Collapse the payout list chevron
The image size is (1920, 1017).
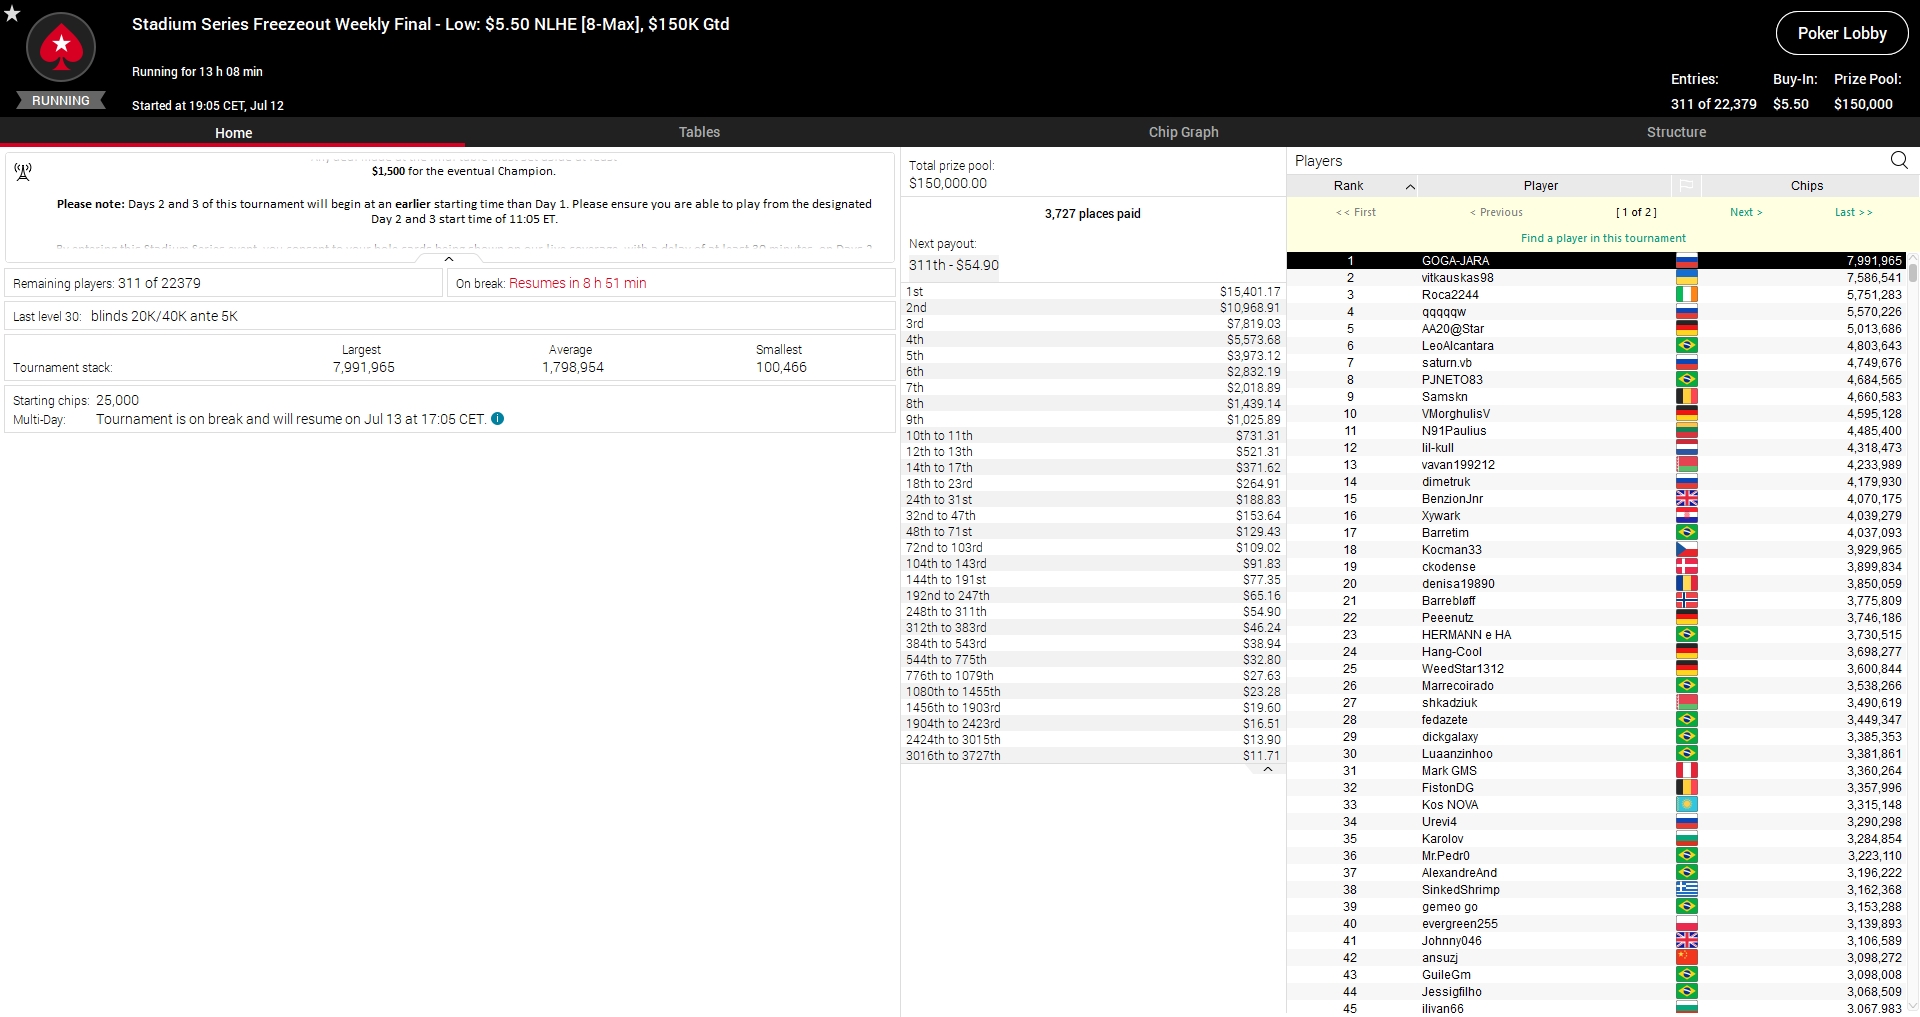[x=1268, y=770]
